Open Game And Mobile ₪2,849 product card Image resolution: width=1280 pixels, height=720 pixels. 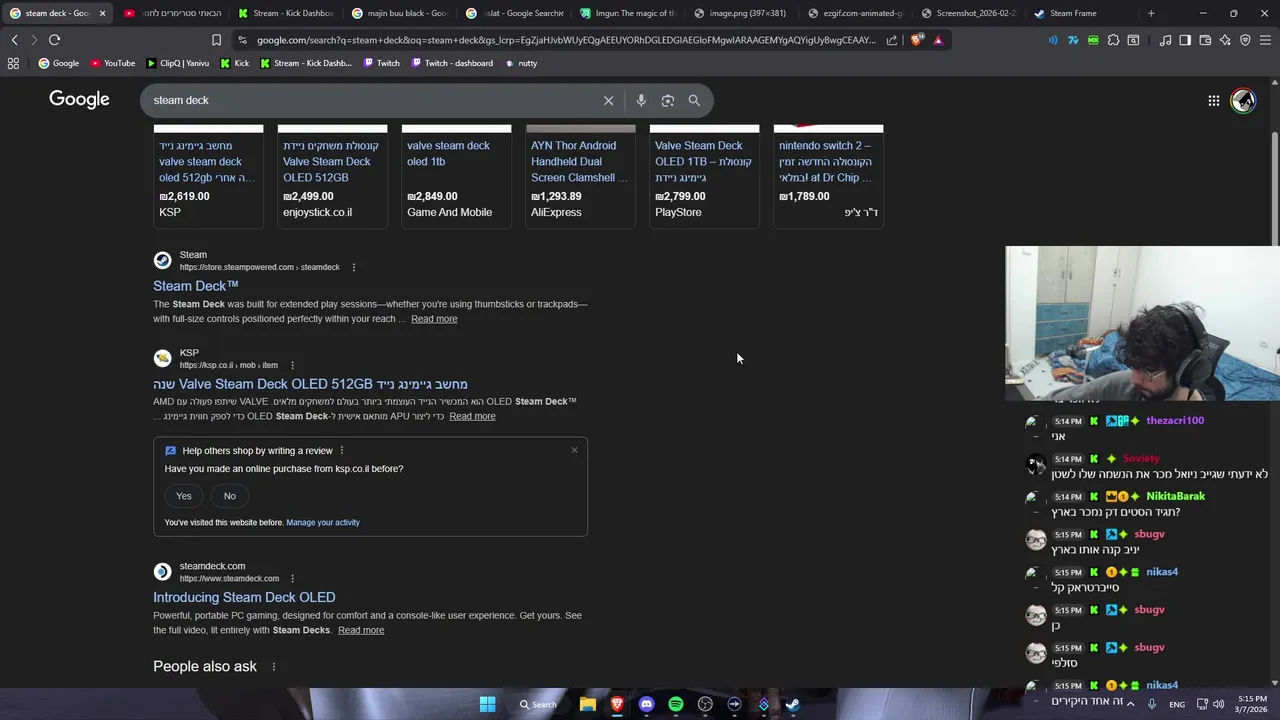pyautogui.click(x=456, y=177)
